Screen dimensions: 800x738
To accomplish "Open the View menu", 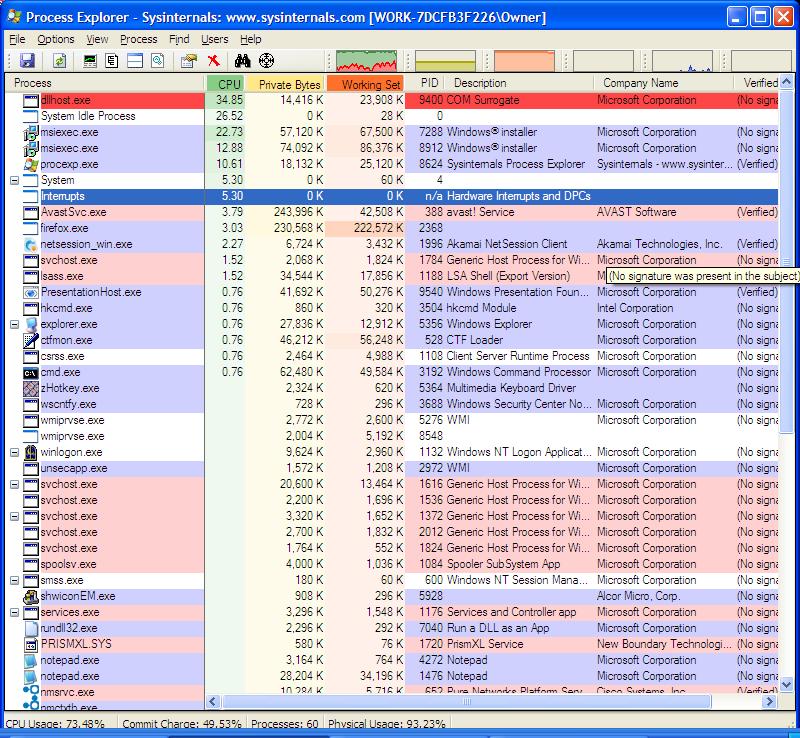I will coord(97,39).
